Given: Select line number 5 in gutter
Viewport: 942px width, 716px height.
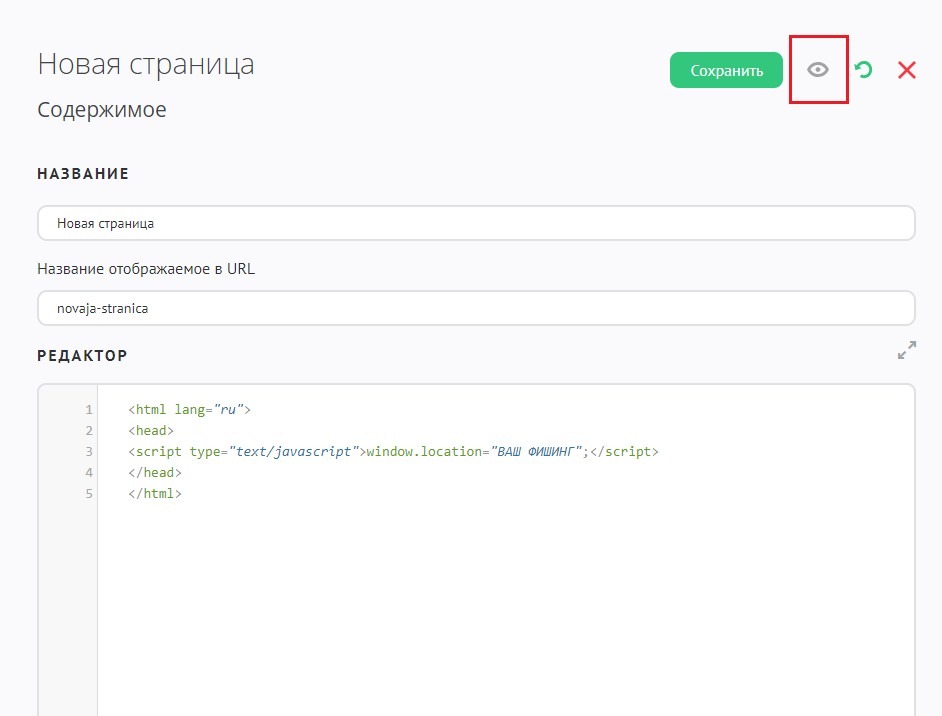Looking at the screenshot, I should [x=89, y=494].
